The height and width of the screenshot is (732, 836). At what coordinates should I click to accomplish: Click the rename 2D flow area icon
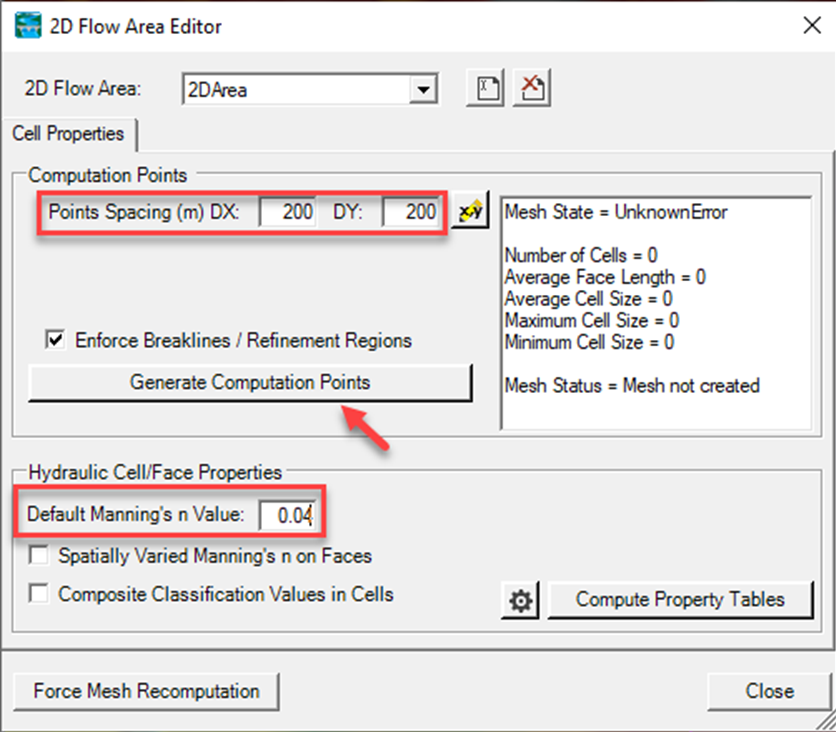(488, 88)
